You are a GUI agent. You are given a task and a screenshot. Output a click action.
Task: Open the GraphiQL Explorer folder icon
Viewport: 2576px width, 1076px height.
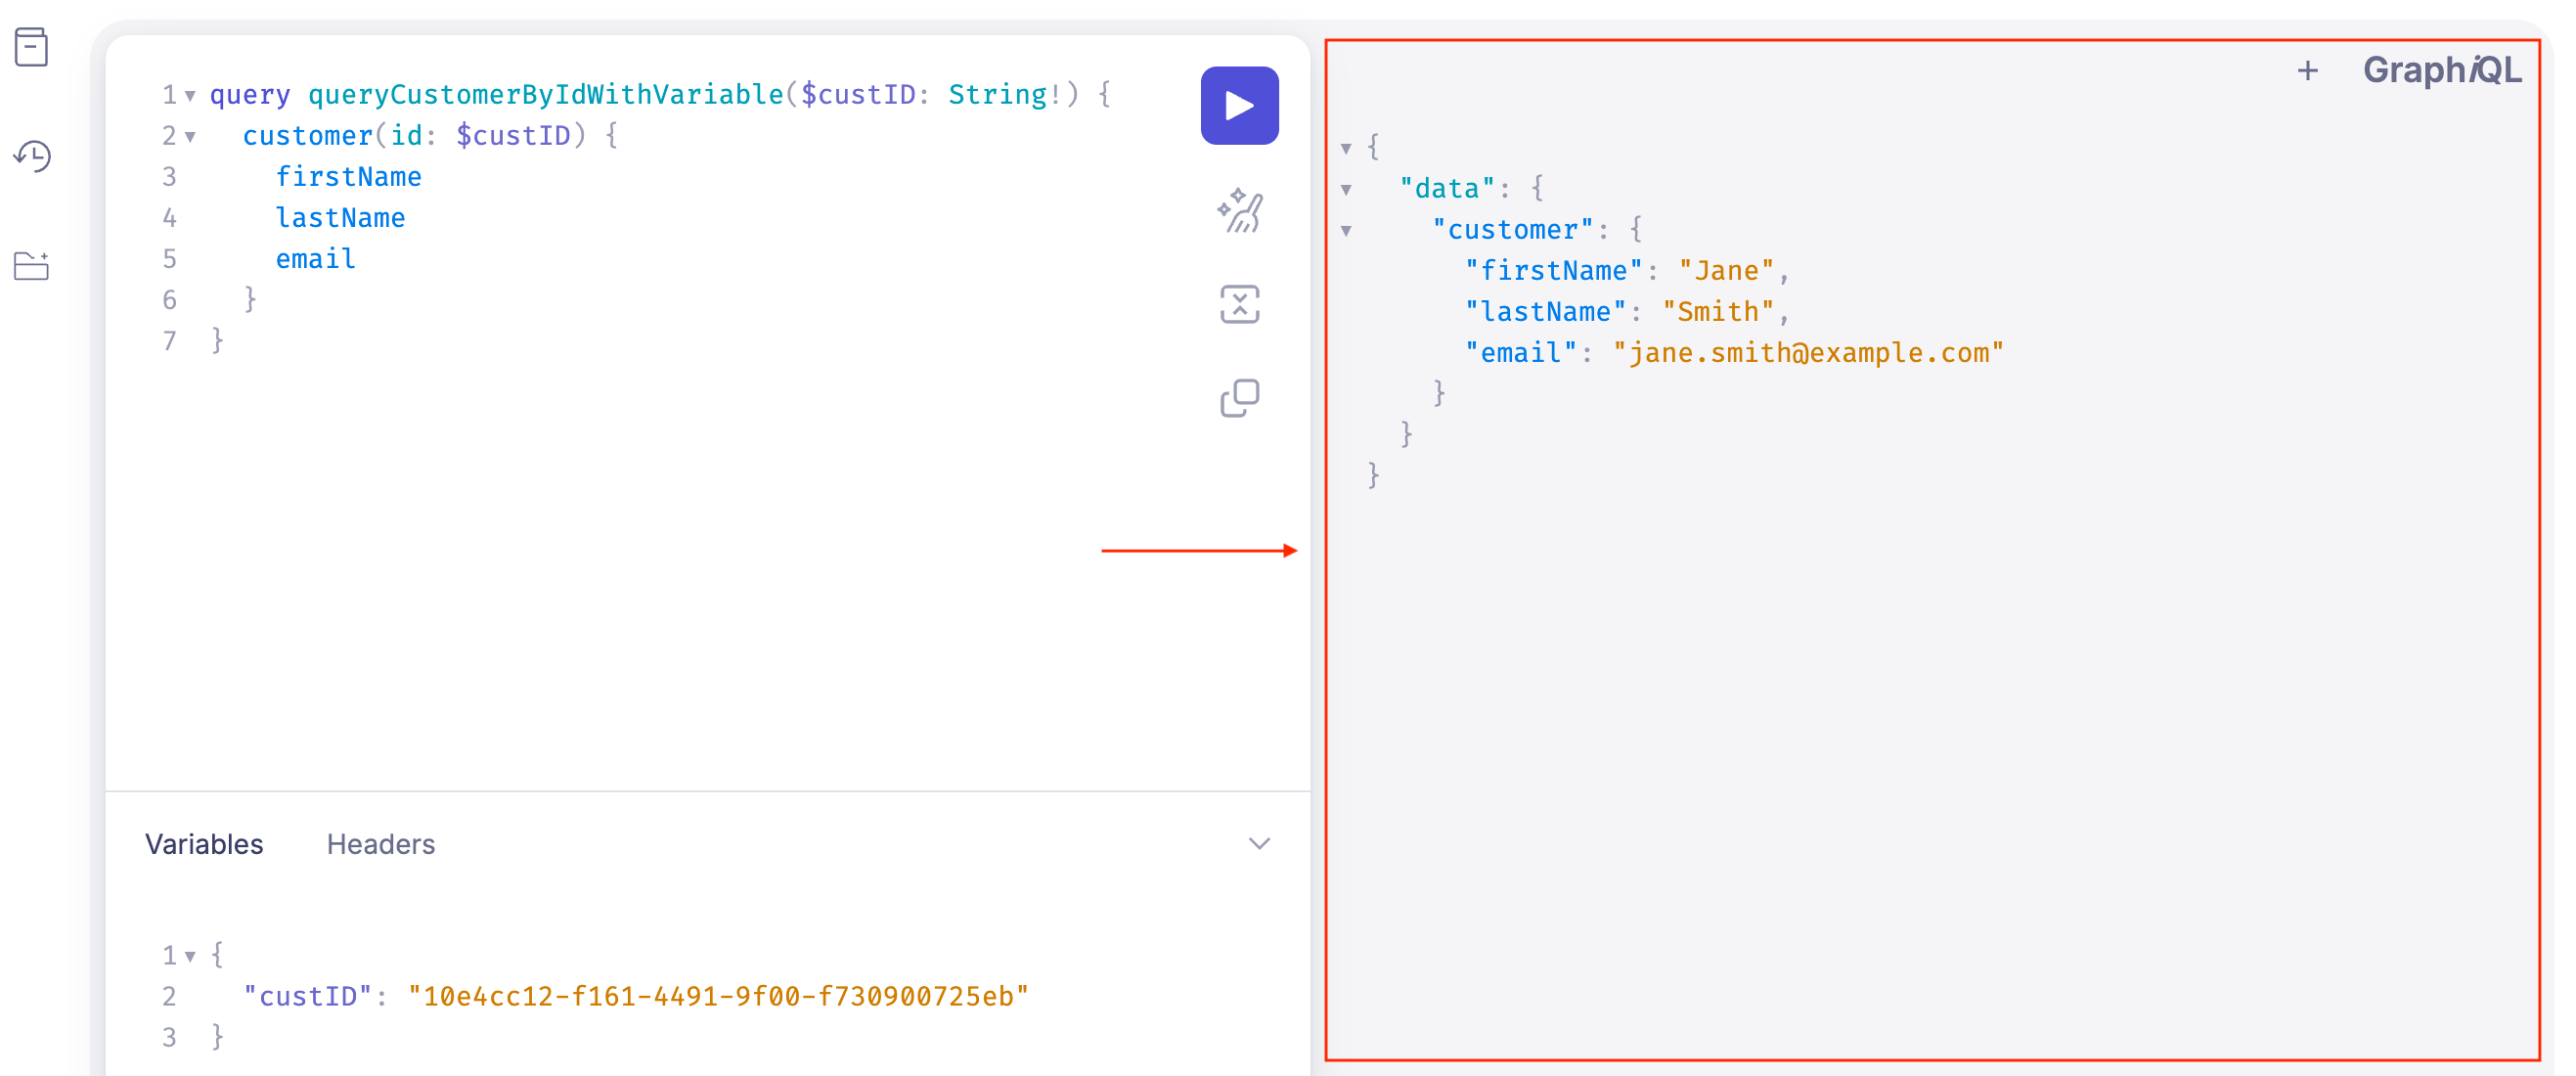[x=31, y=266]
